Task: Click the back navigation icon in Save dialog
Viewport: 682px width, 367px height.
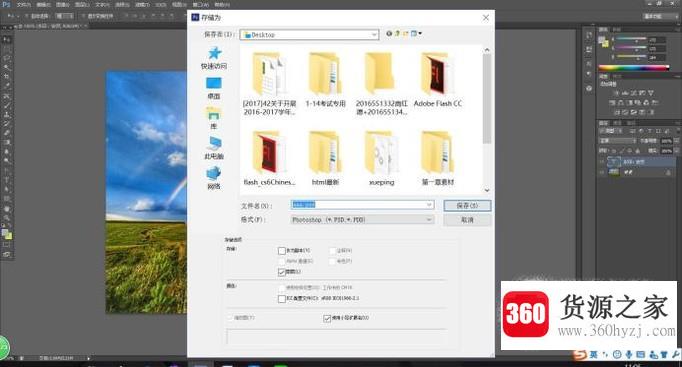Action: click(389, 33)
